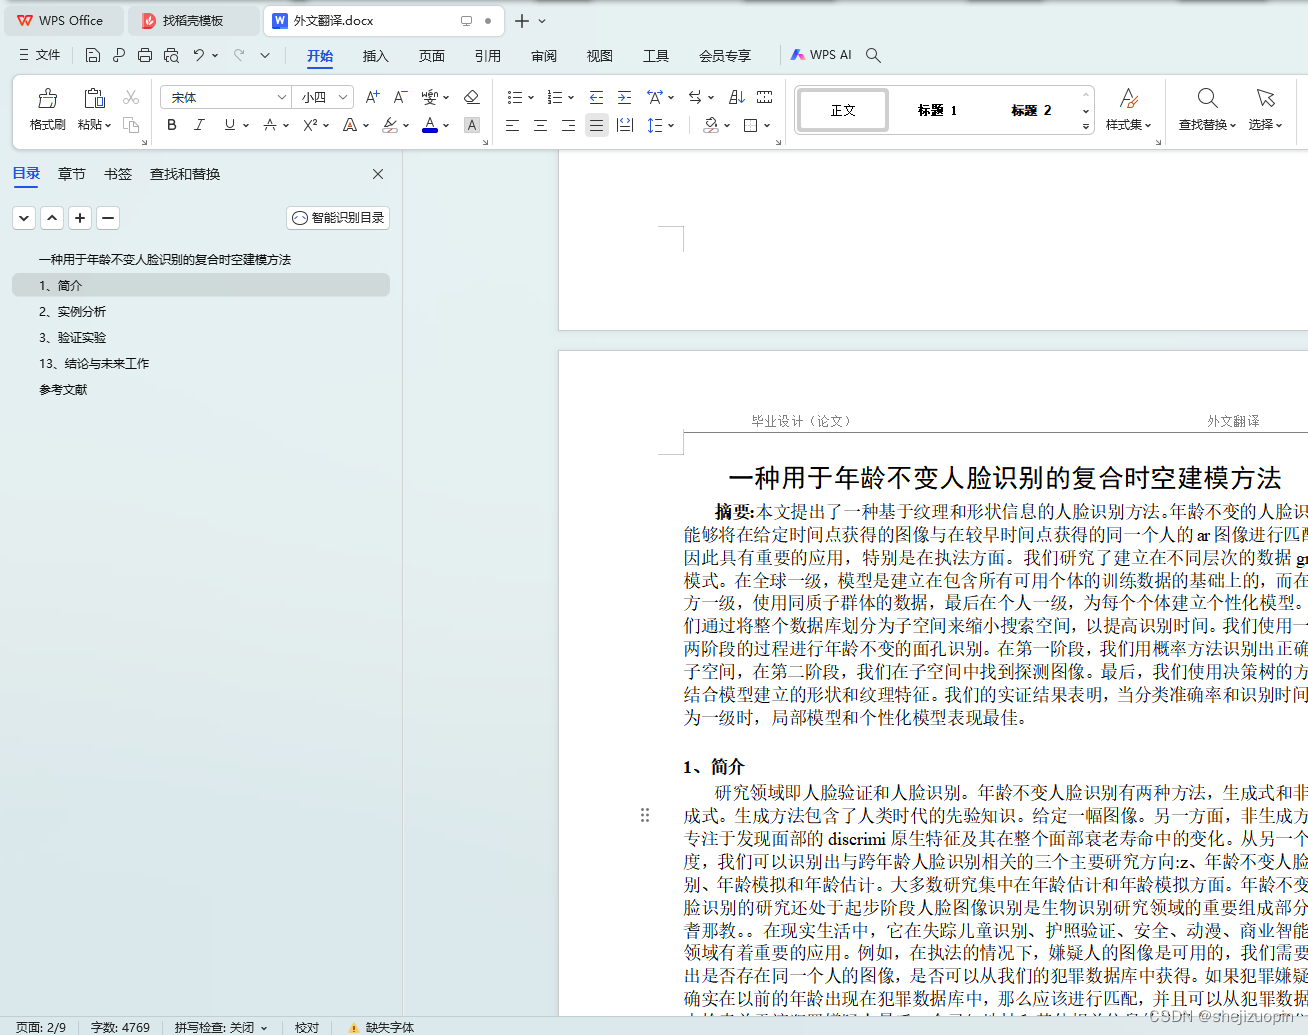Toggle Underline formatting
1308x1035 pixels.
pyautogui.click(x=230, y=125)
